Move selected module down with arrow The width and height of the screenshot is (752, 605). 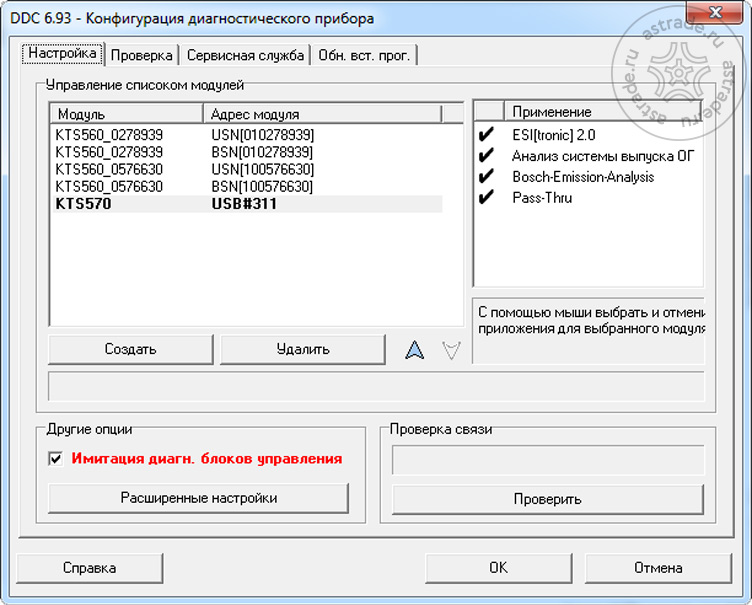point(451,350)
